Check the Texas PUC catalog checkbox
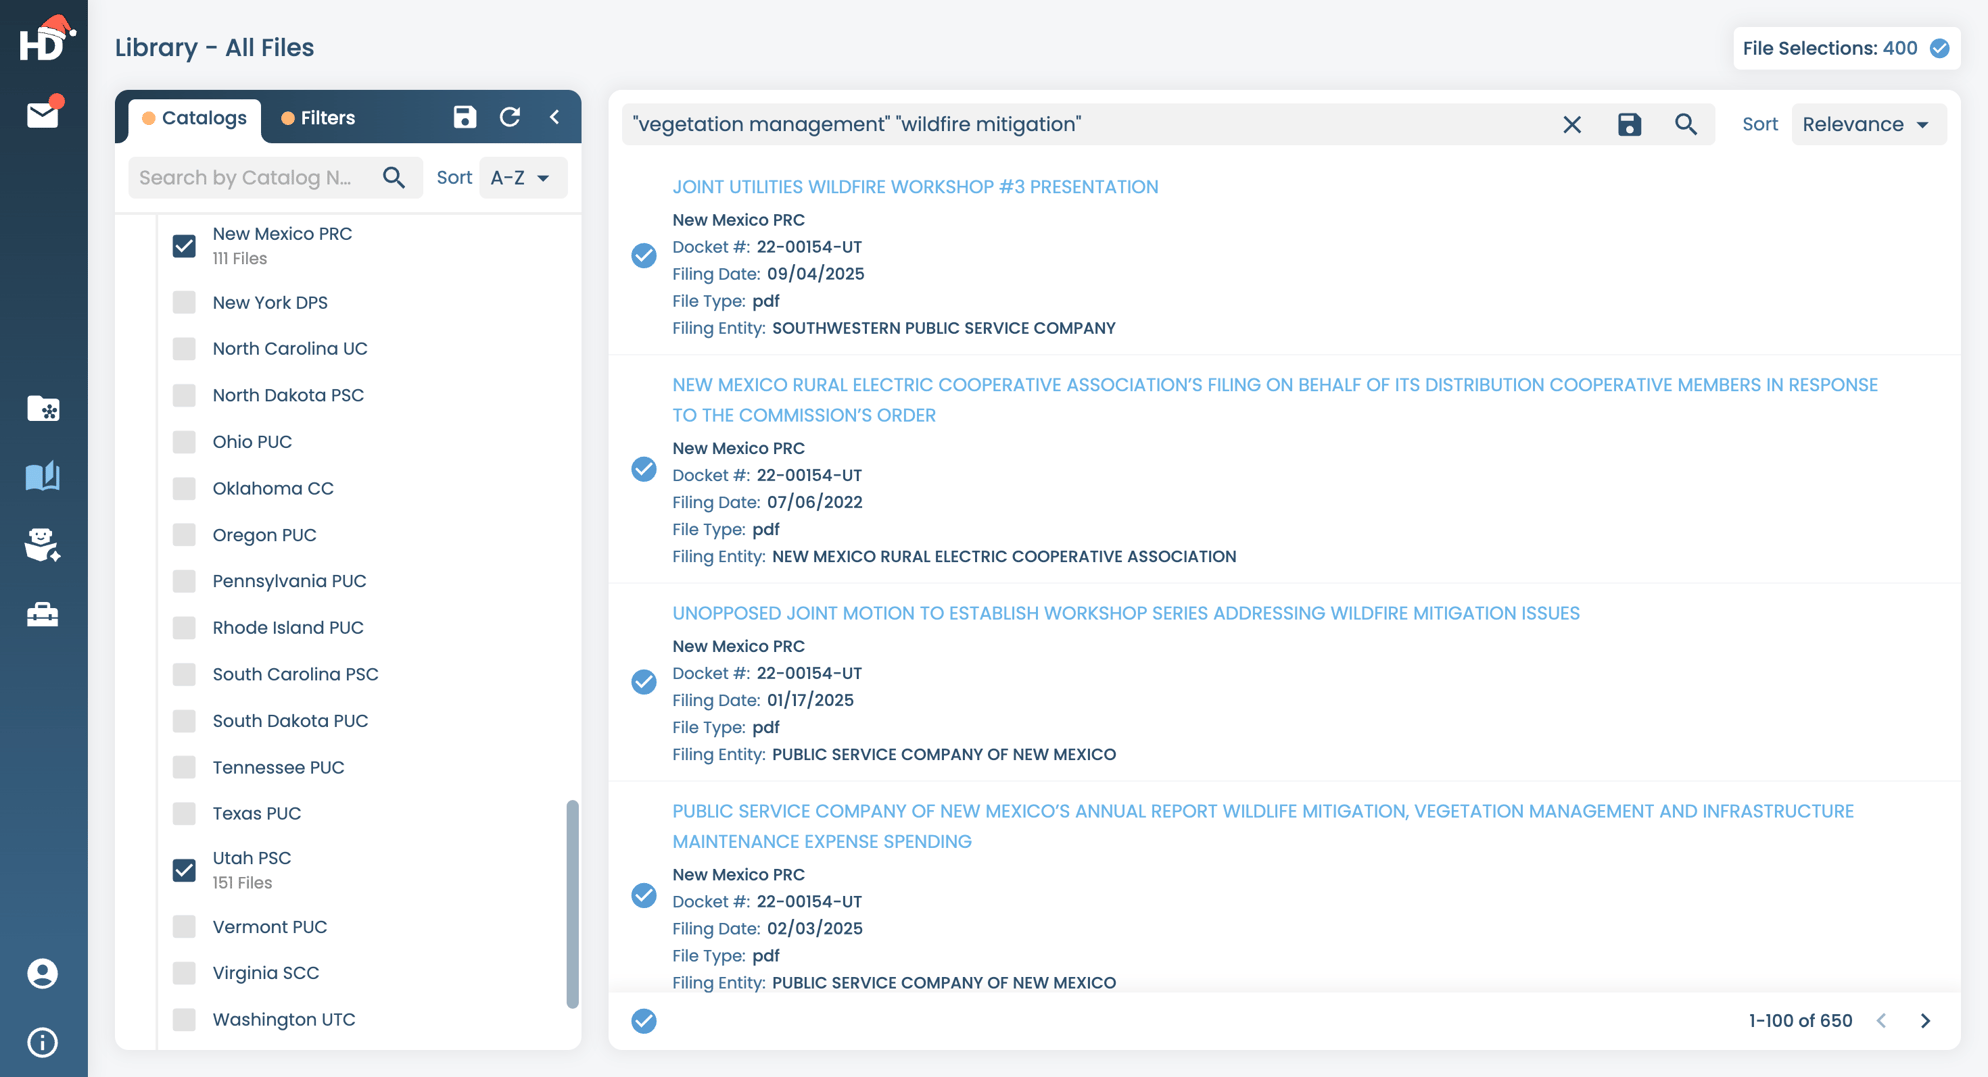This screenshot has height=1077, width=1988. [x=184, y=813]
